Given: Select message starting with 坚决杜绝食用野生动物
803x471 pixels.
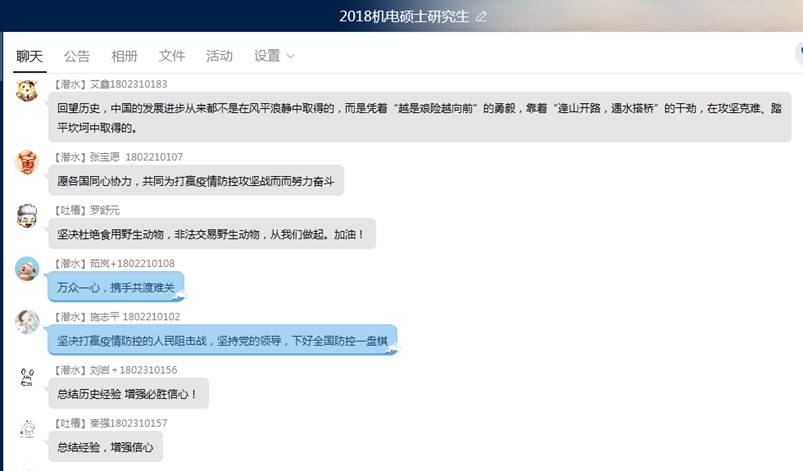Looking at the screenshot, I should (x=212, y=234).
